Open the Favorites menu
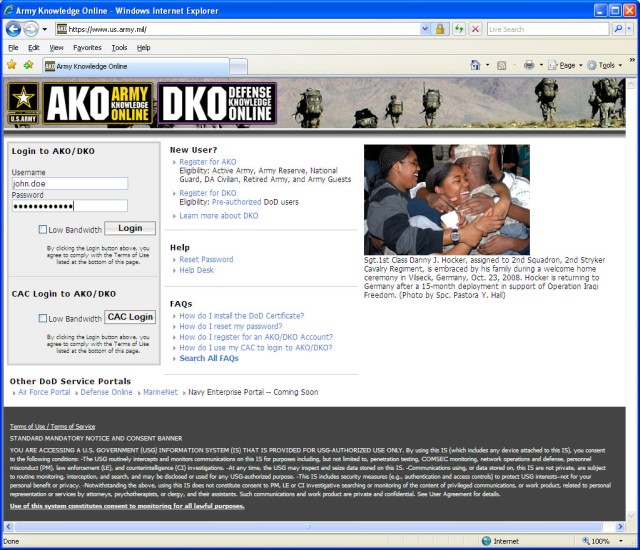The height and width of the screenshot is (550, 640). 87,47
